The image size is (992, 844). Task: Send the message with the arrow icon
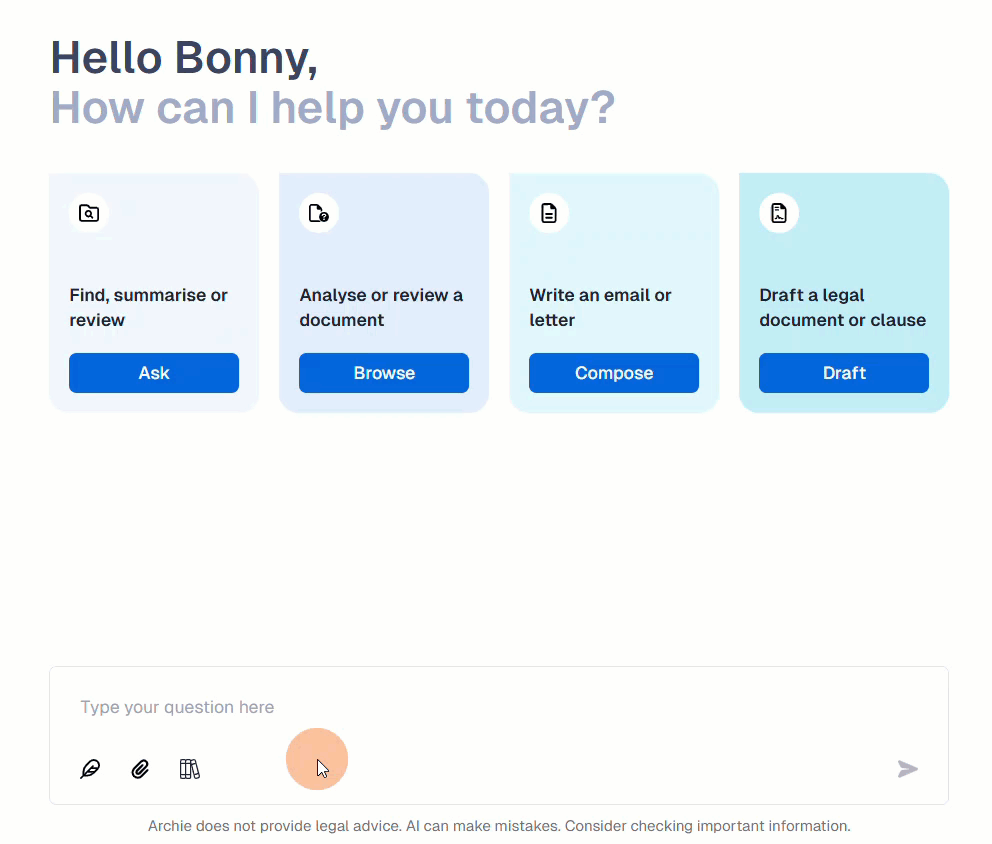(x=907, y=769)
